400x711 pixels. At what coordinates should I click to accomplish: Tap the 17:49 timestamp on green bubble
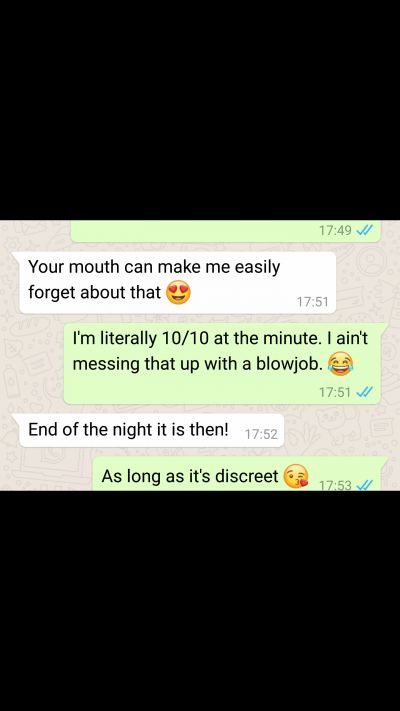(335, 230)
